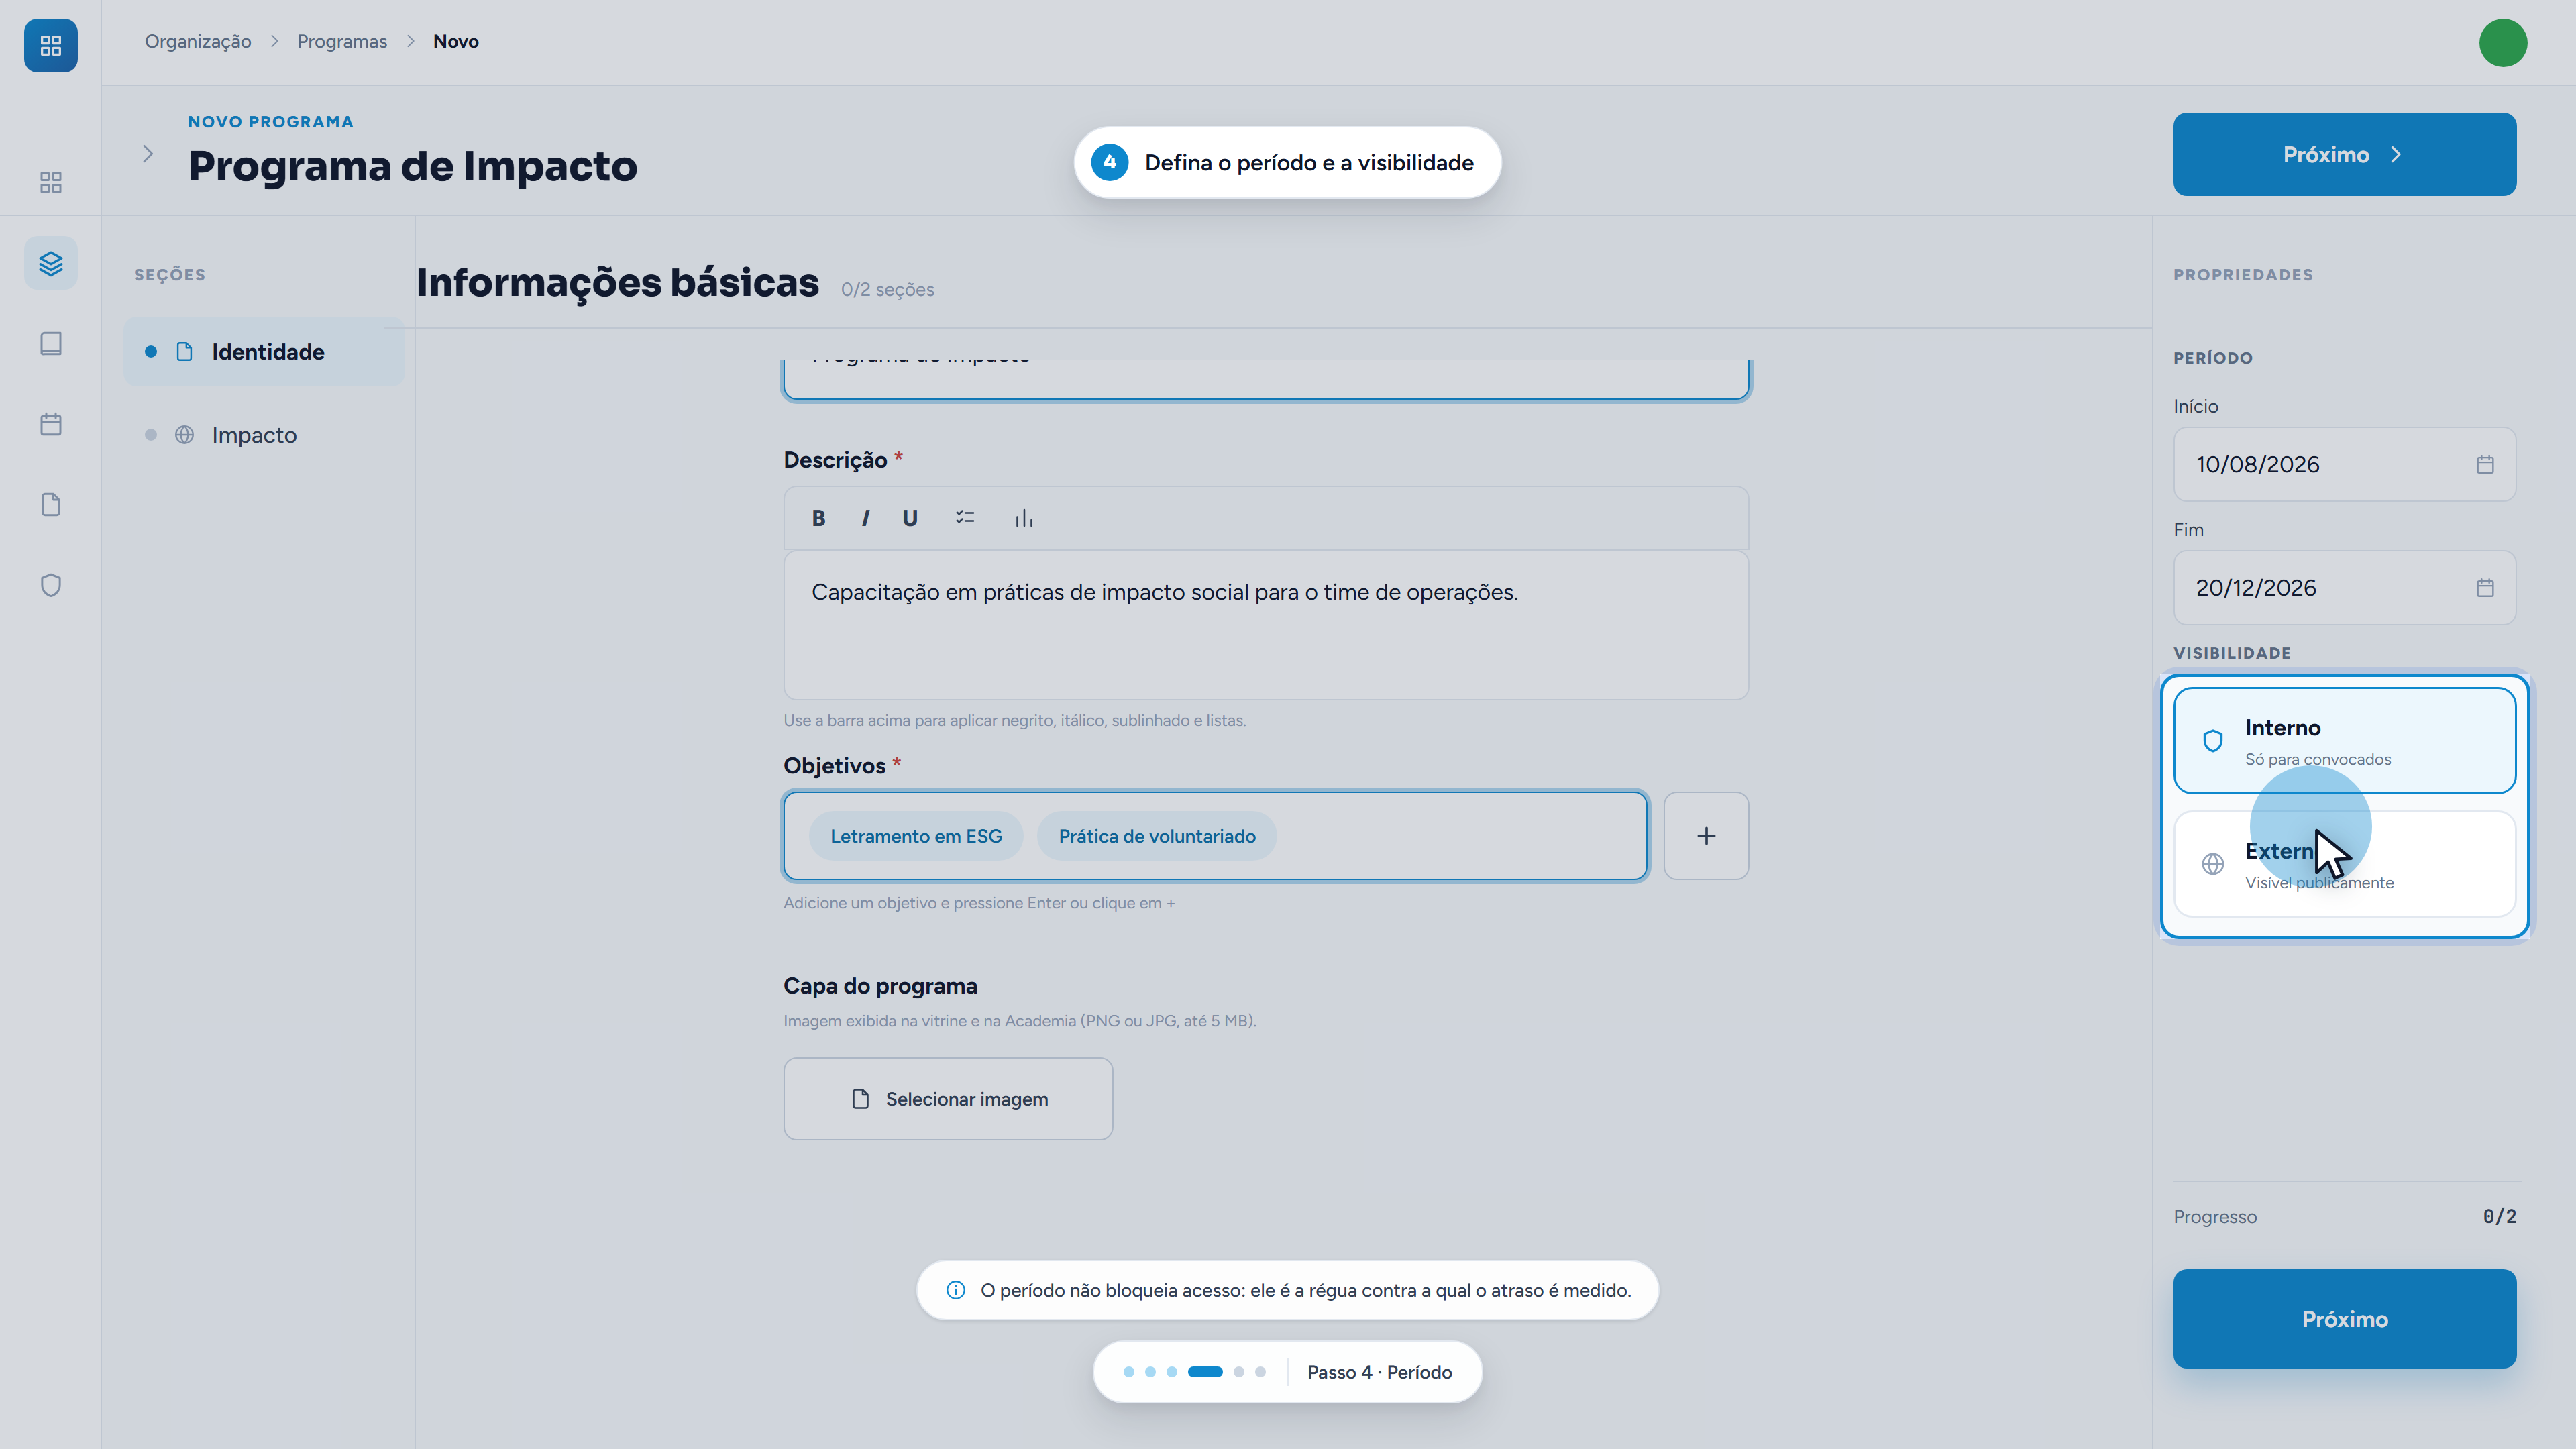This screenshot has width=2576, height=1449.
Task: Insert a checklist in Descrição toolbar
Action: 965,517
